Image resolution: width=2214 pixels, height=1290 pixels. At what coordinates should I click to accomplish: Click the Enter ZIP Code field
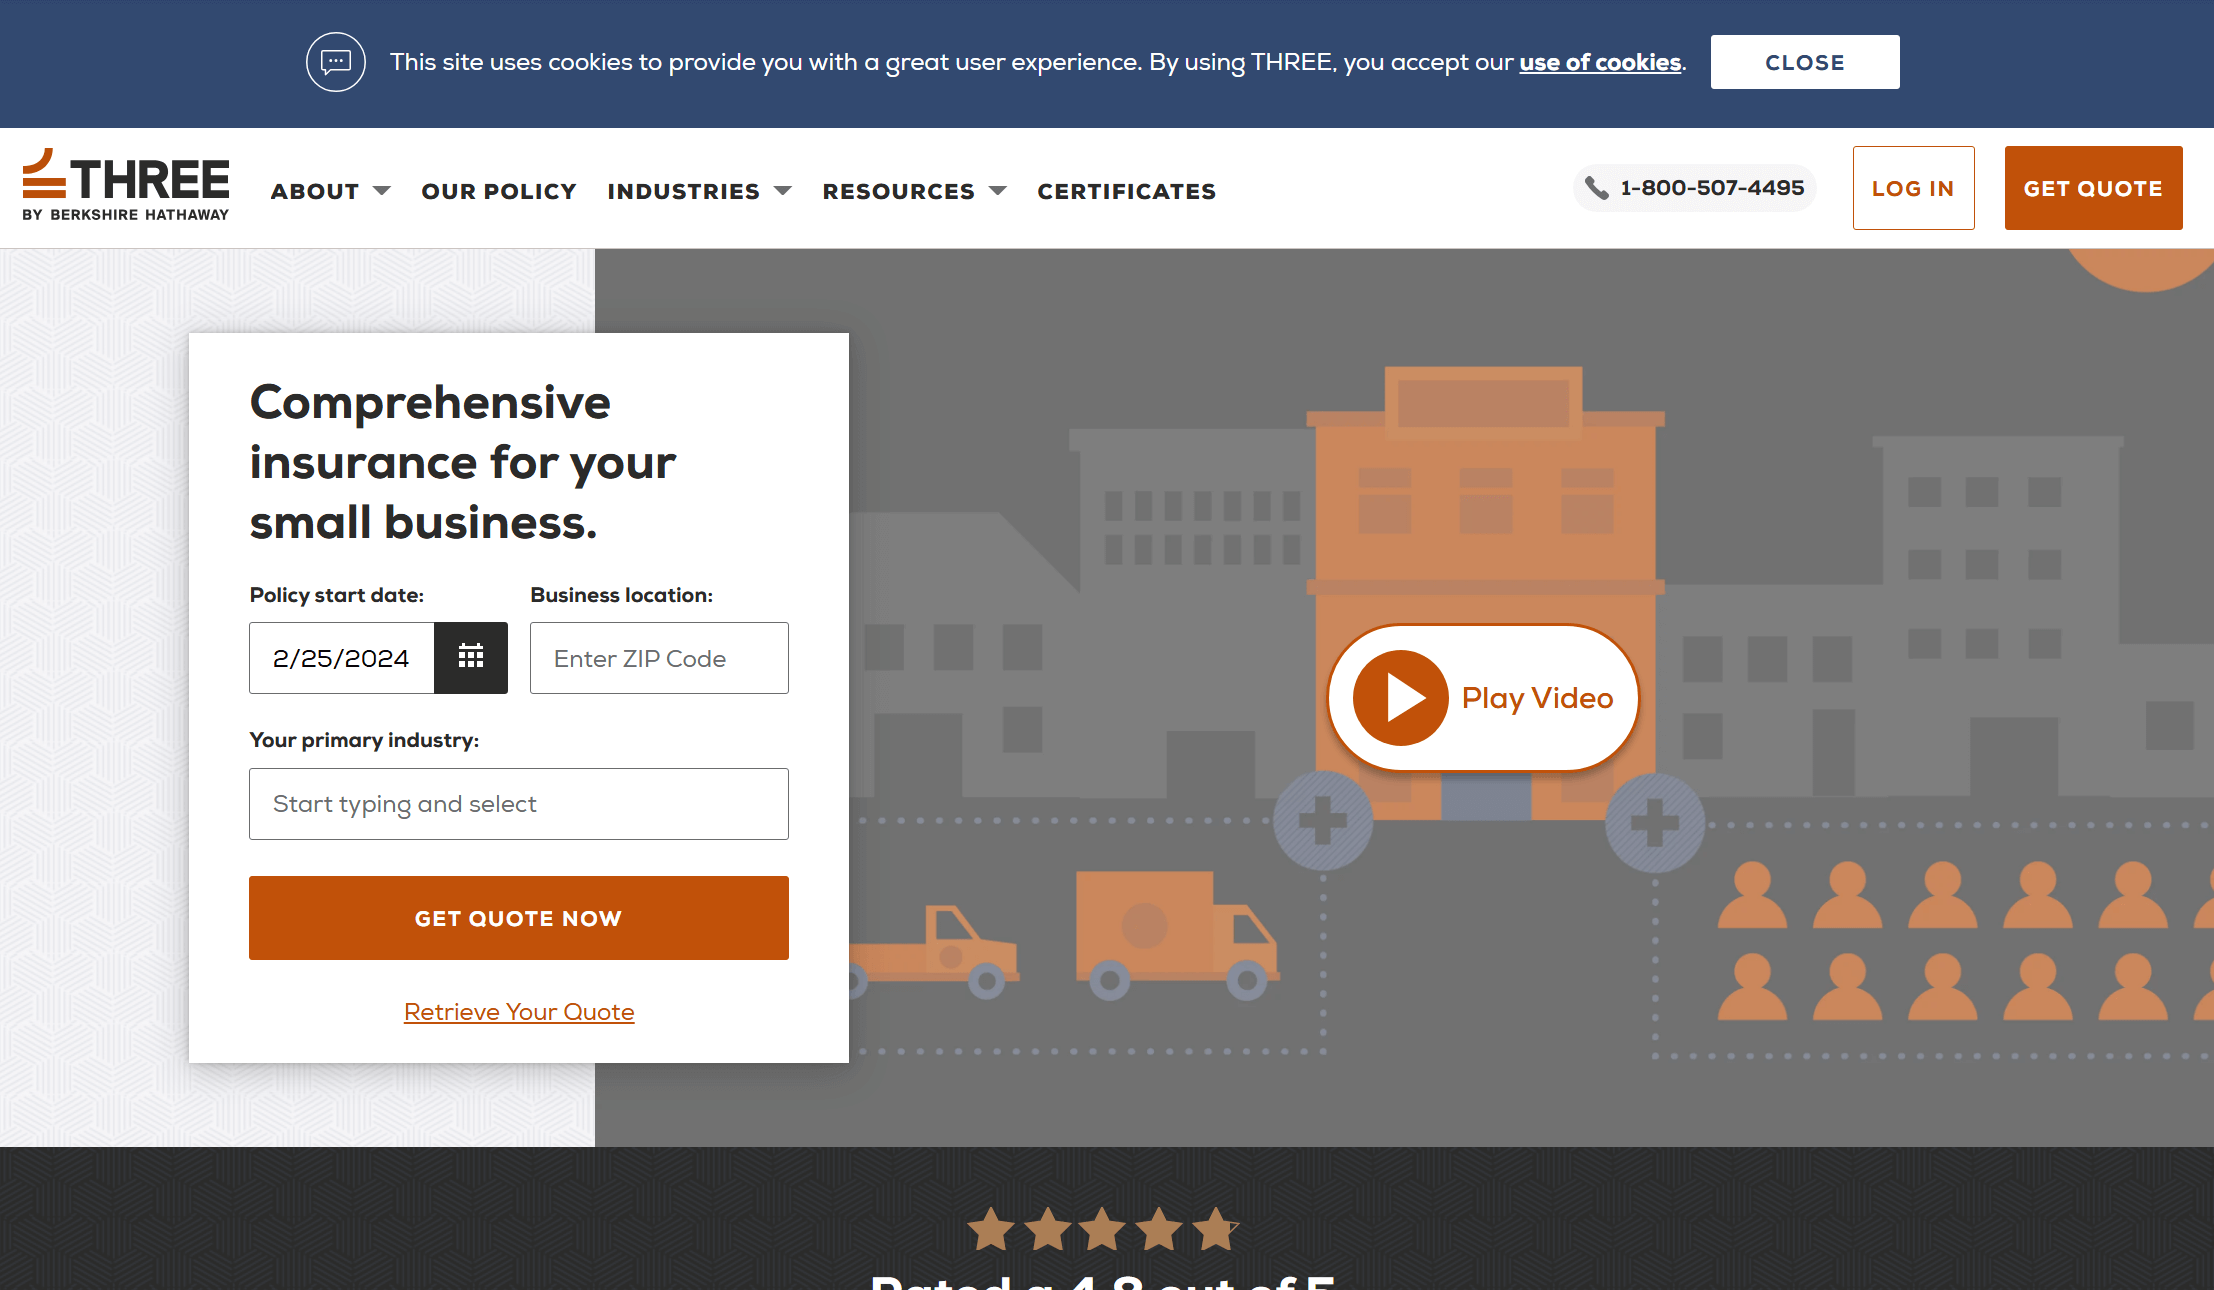tap(659, 657)
